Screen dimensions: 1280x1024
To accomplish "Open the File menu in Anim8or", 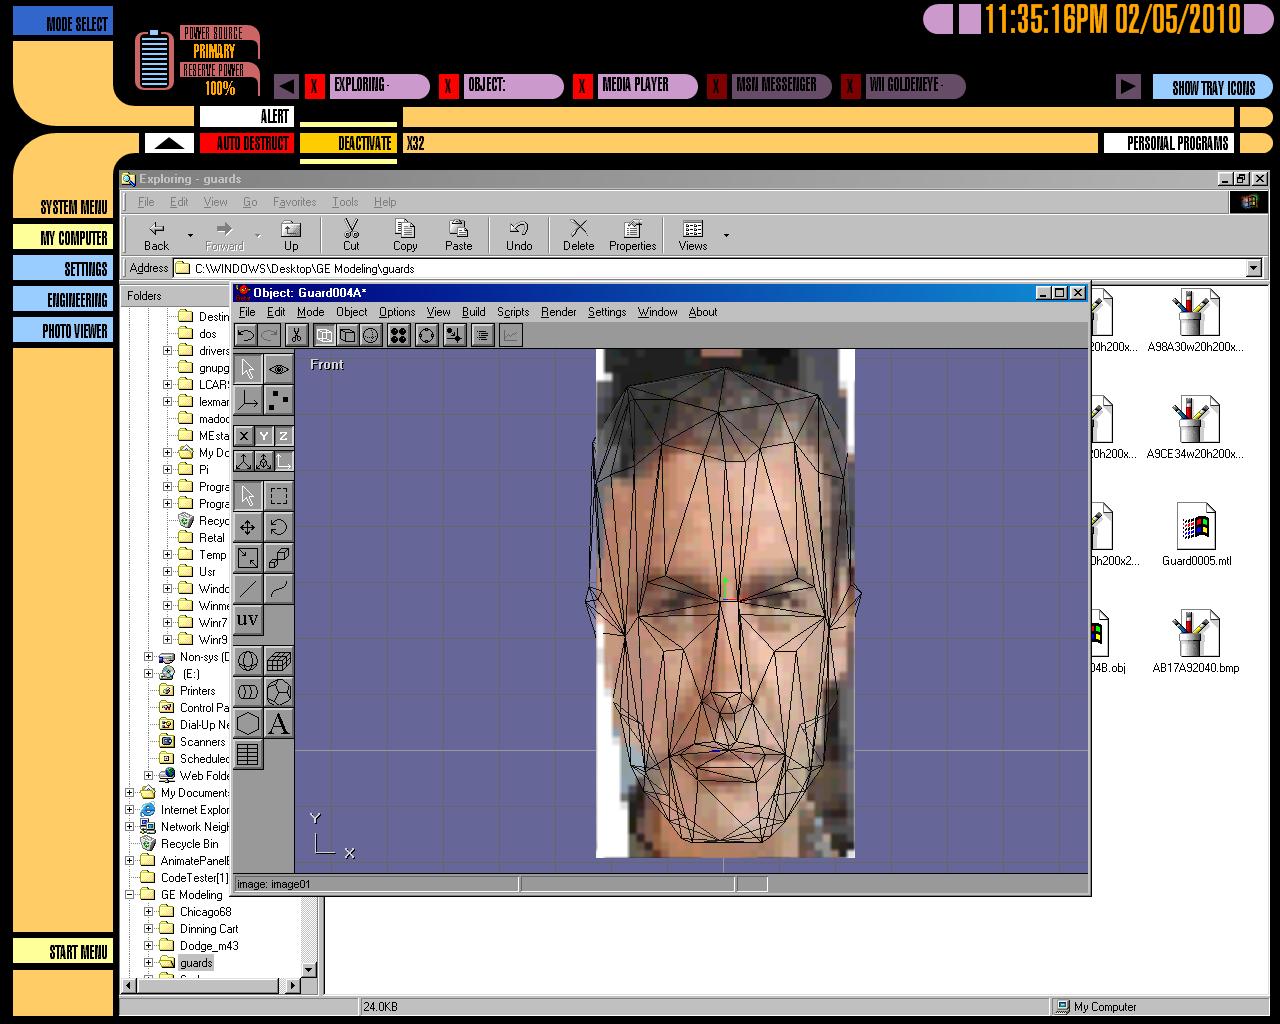I will 247,312.
